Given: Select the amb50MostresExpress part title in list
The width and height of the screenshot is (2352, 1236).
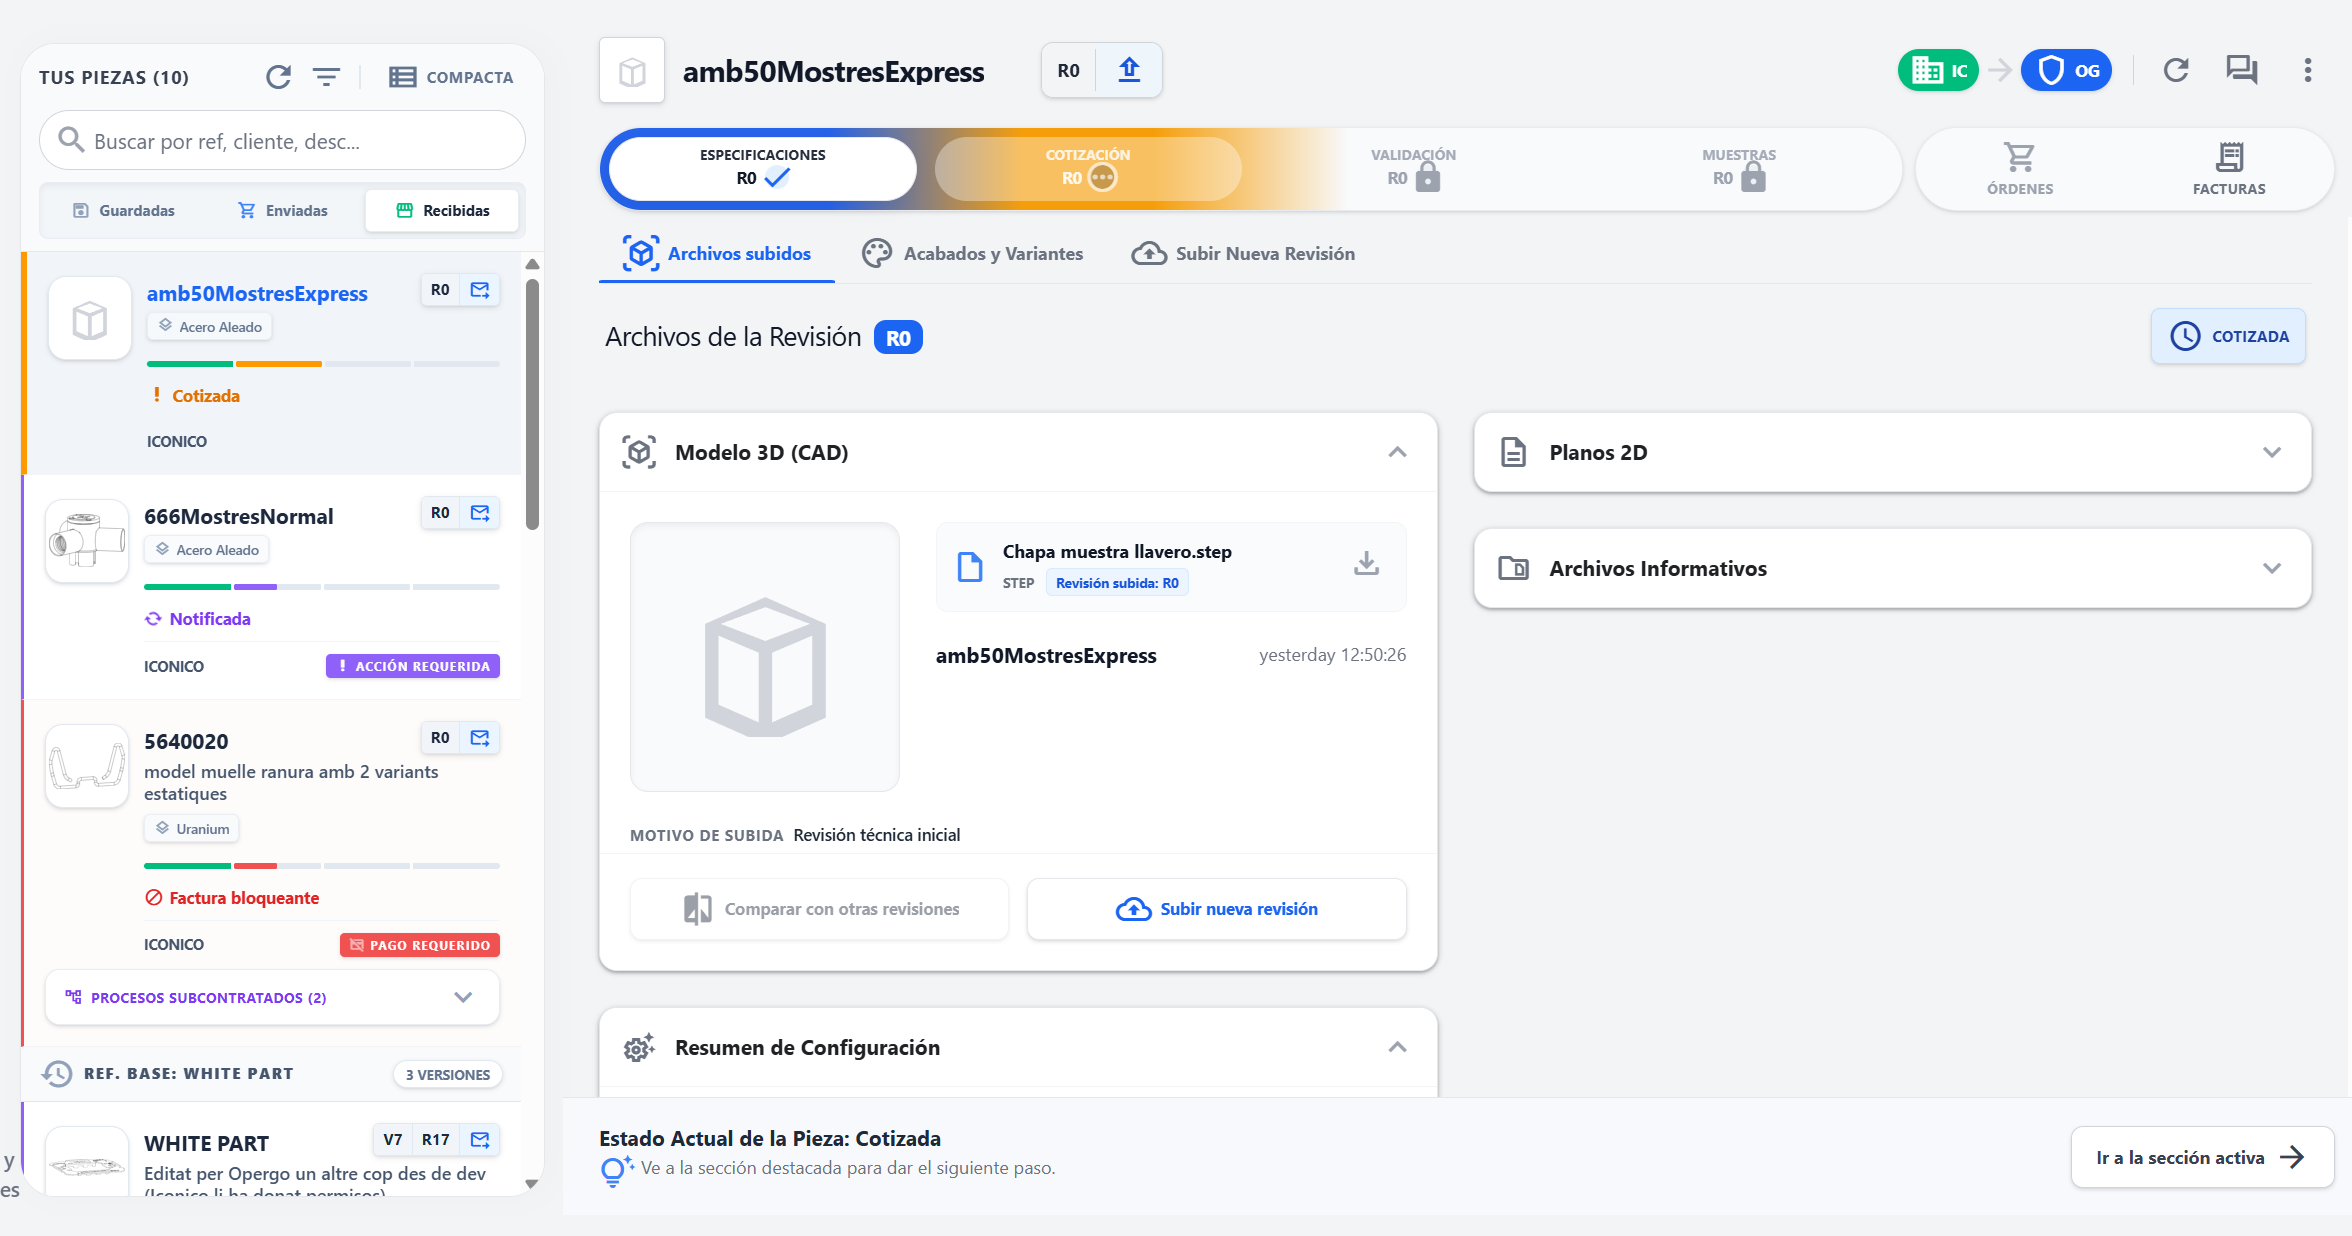Looking at the screenshot, I should (x=257, y=294).
